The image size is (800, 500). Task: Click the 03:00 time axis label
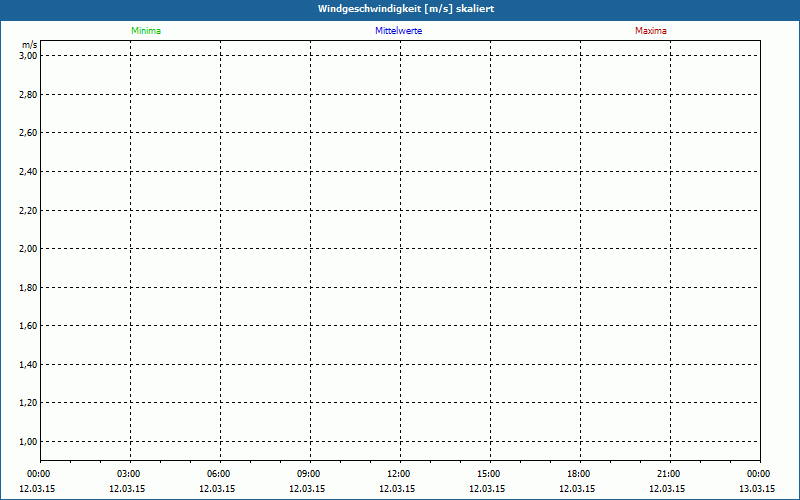pos(129,474)
